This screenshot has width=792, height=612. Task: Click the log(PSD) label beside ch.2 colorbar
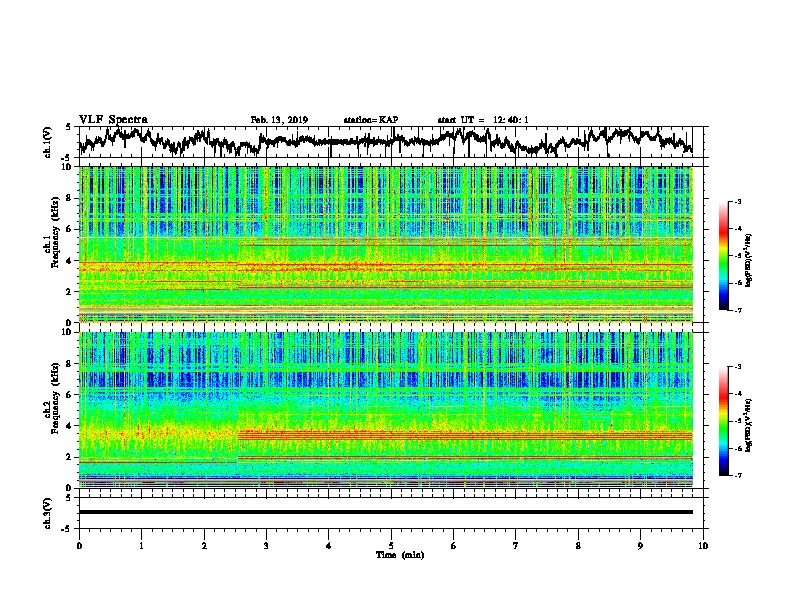pyautogui.click(x=749, y=425)
